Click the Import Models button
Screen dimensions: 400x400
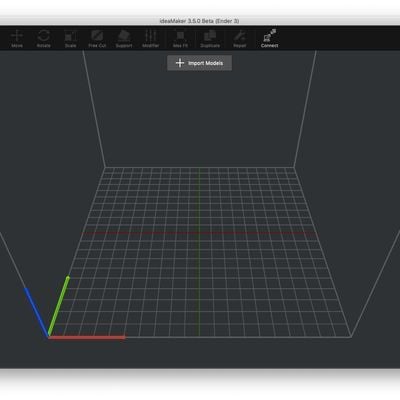coord(199,63)
